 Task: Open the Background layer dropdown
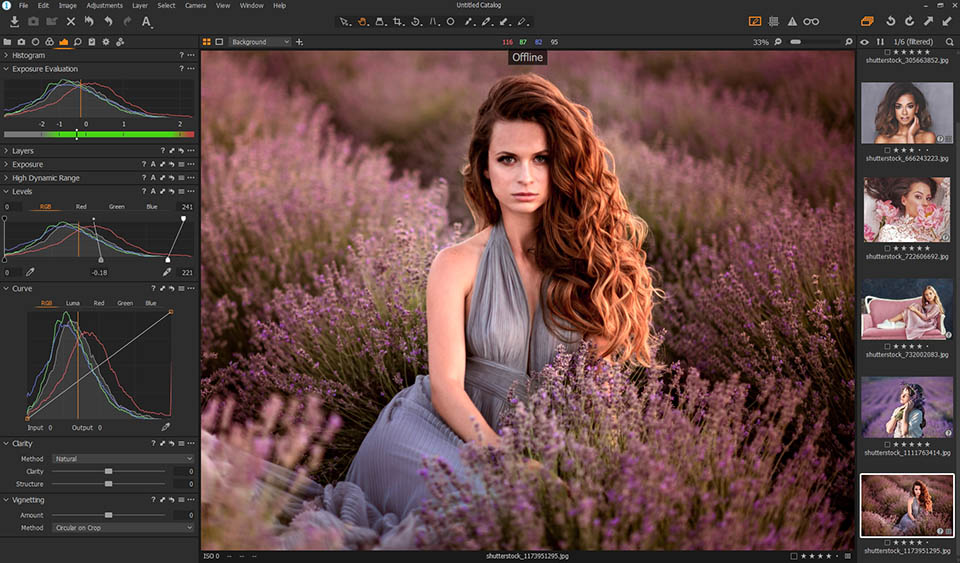click(260, 42)
